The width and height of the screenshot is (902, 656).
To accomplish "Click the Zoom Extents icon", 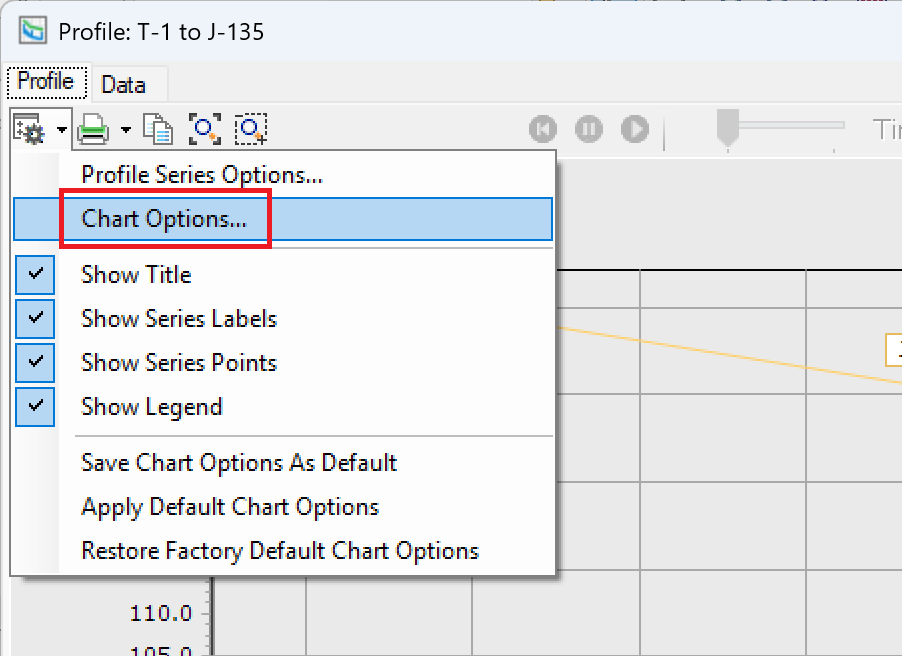I will tap(205, 129).
